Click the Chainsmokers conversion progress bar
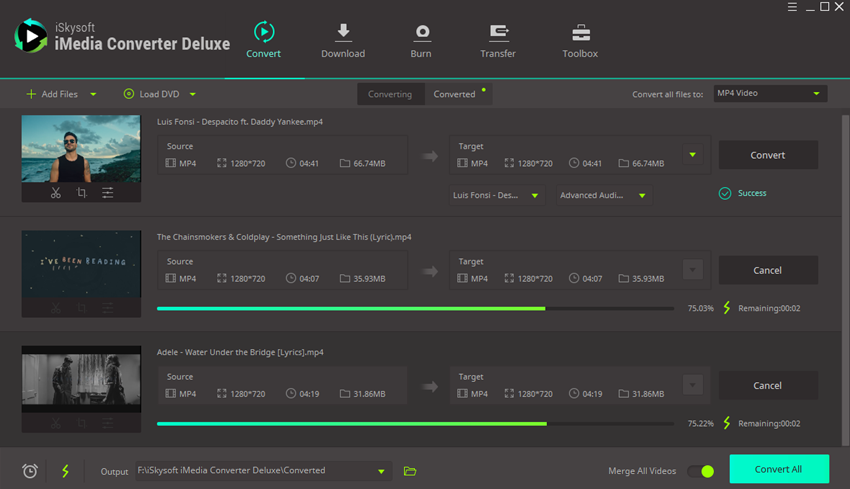 pyautogui.click(x=415, y=308)
